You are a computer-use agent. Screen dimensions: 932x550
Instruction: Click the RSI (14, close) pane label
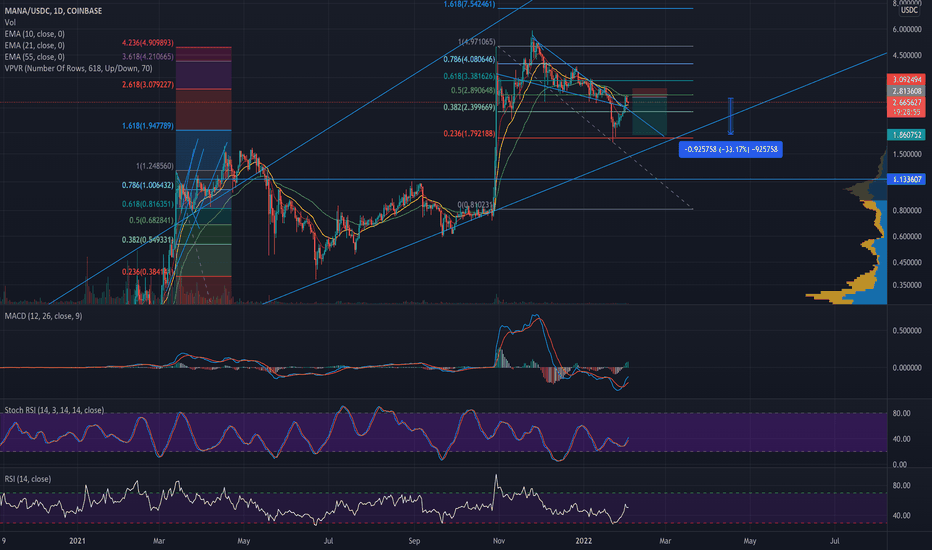pyautogui.click(x=28, y=479)
